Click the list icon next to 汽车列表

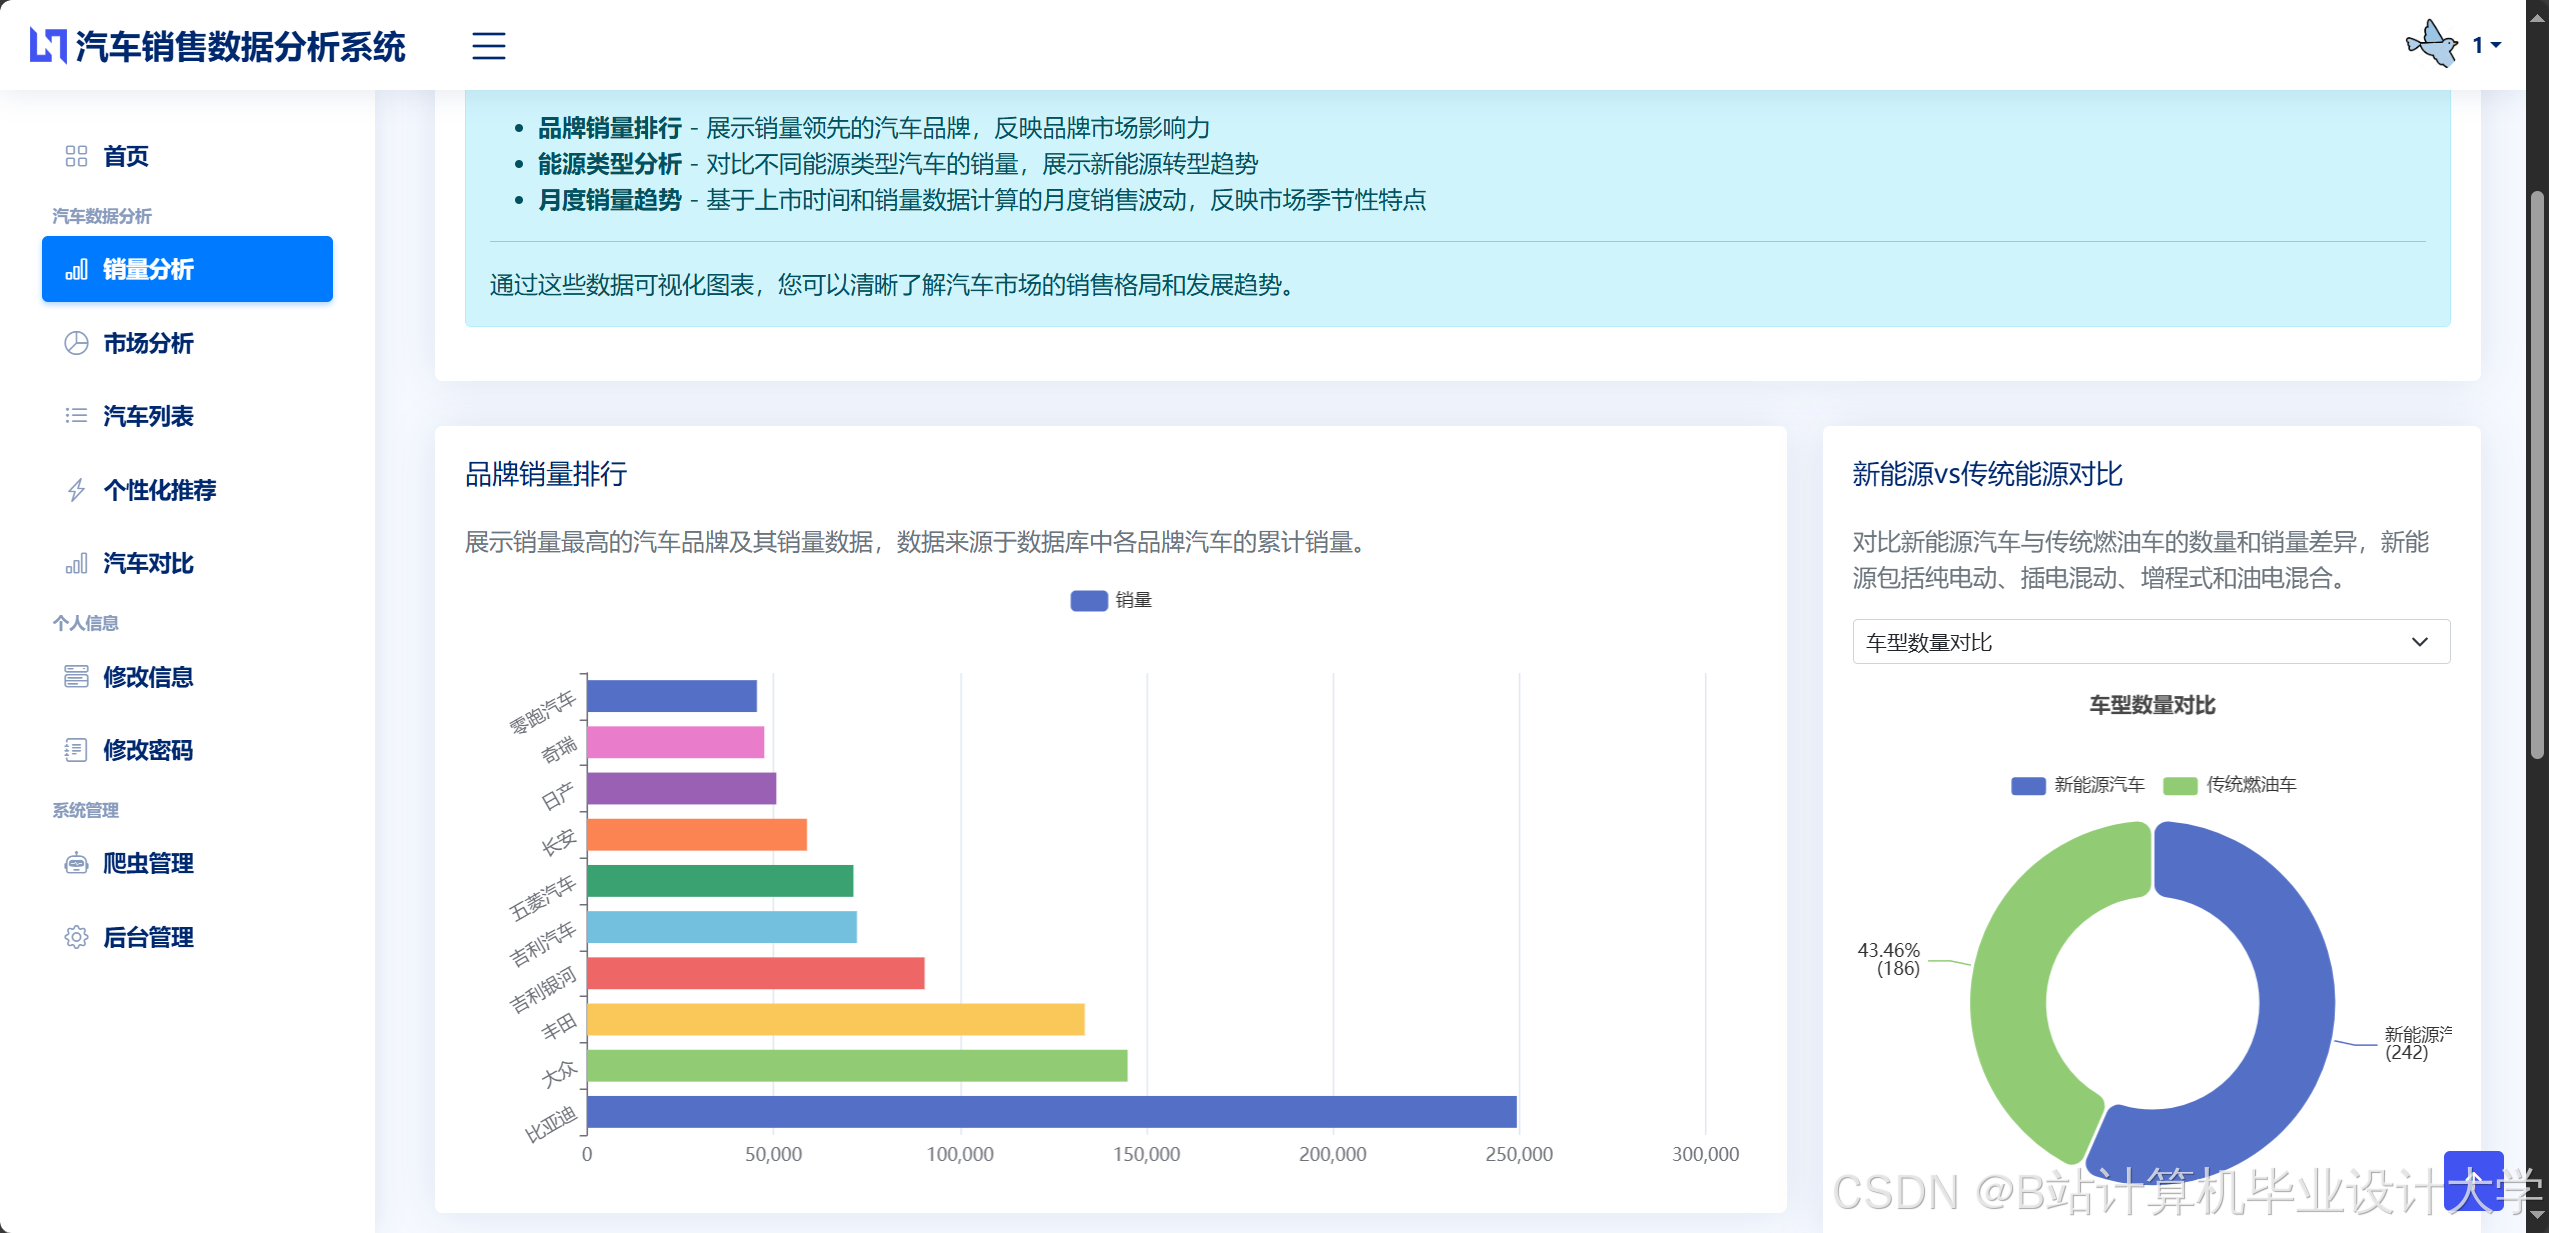pos(76,416)
